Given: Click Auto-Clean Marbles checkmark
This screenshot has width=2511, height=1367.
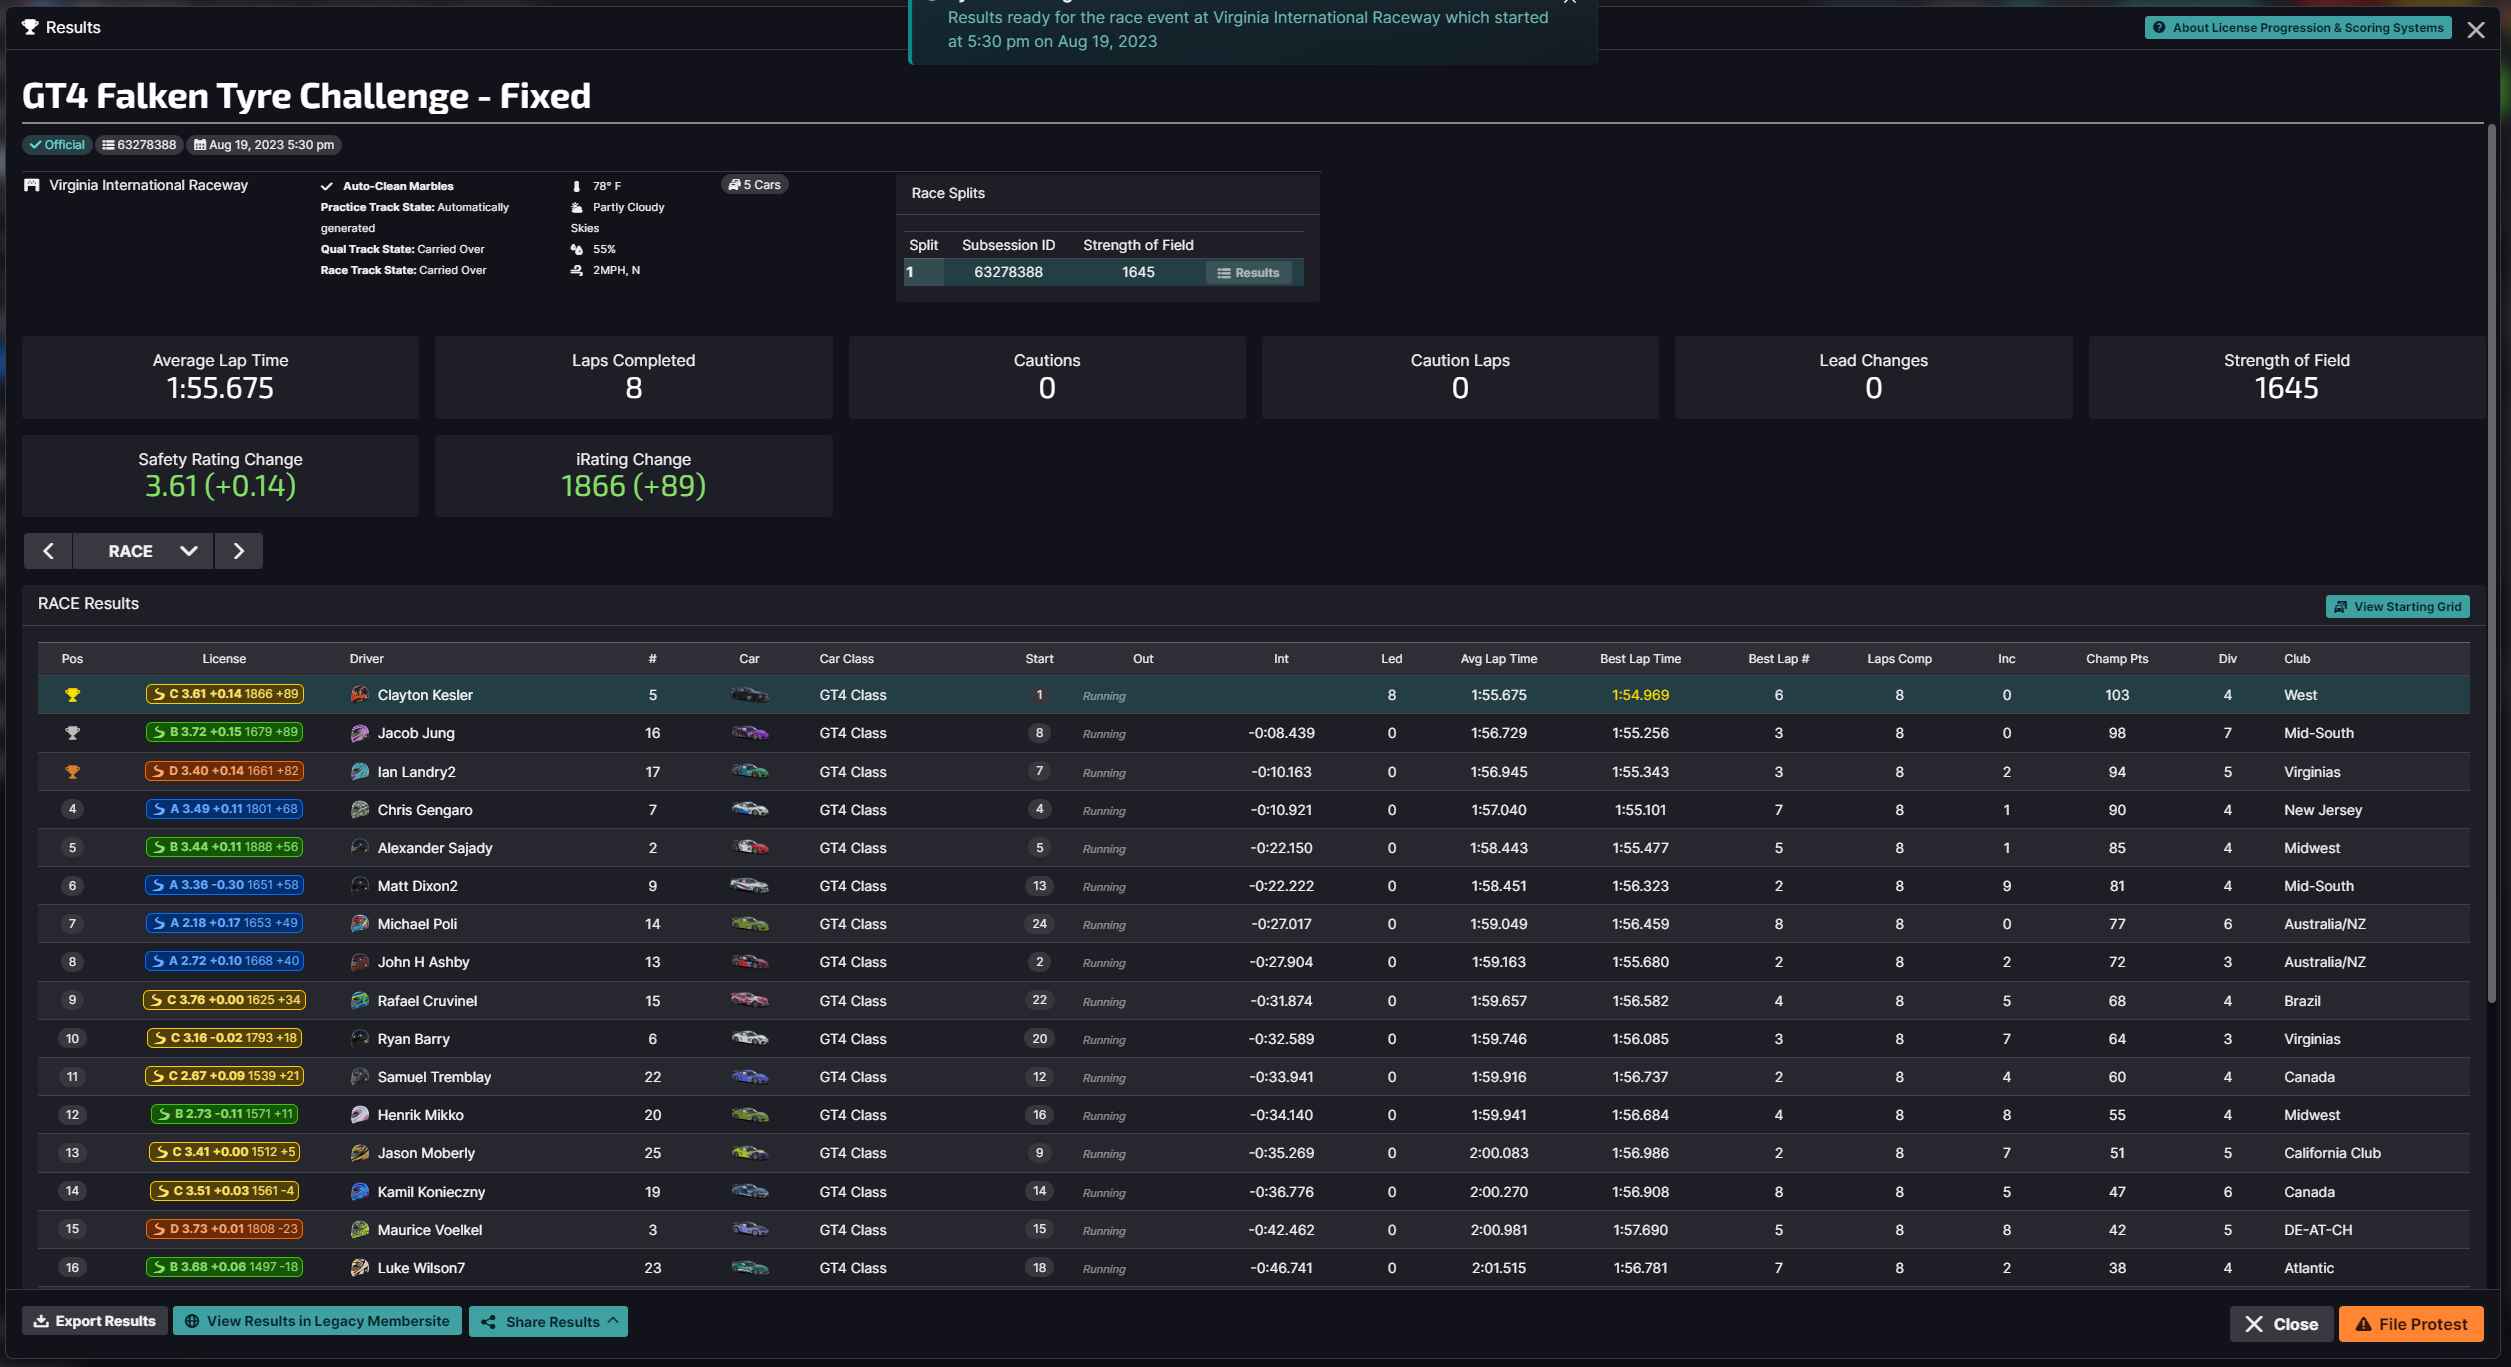Looking at the screenshot, I should point(326,186).
